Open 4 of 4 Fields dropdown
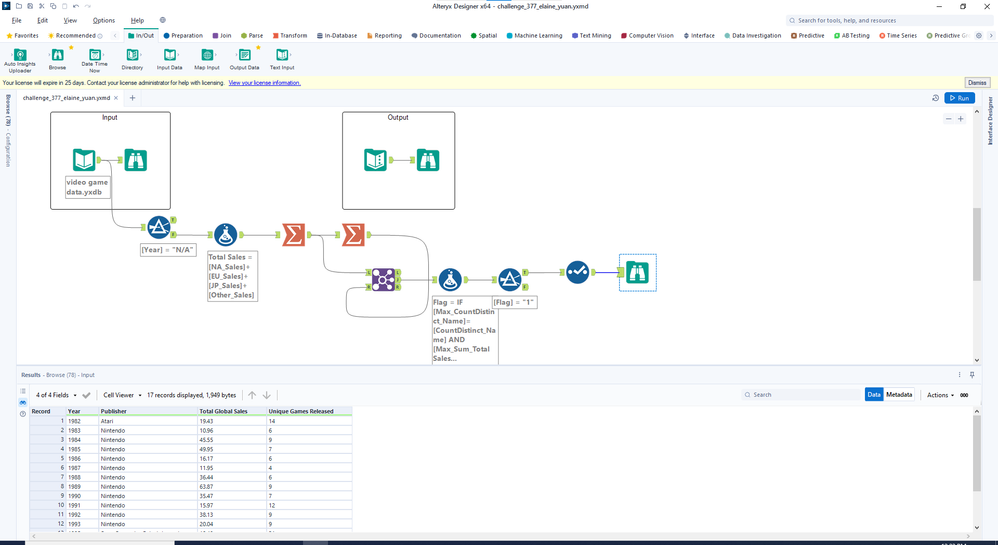The height and width of the screenshot is (545, 998). 56,395
